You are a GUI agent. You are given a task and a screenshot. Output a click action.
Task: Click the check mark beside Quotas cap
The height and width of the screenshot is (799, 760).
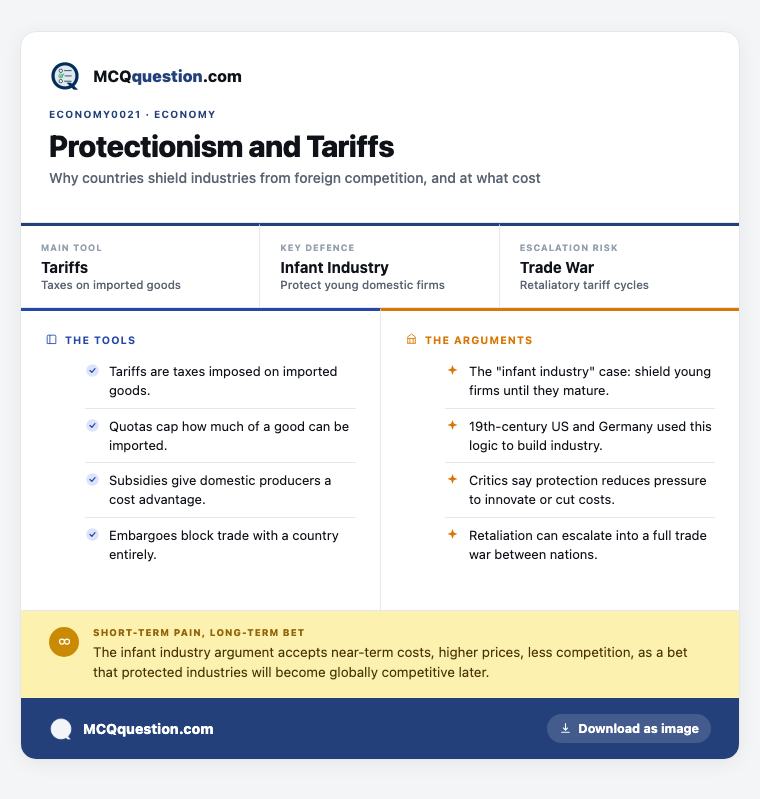pyautogui.click(x=92, y=425)
